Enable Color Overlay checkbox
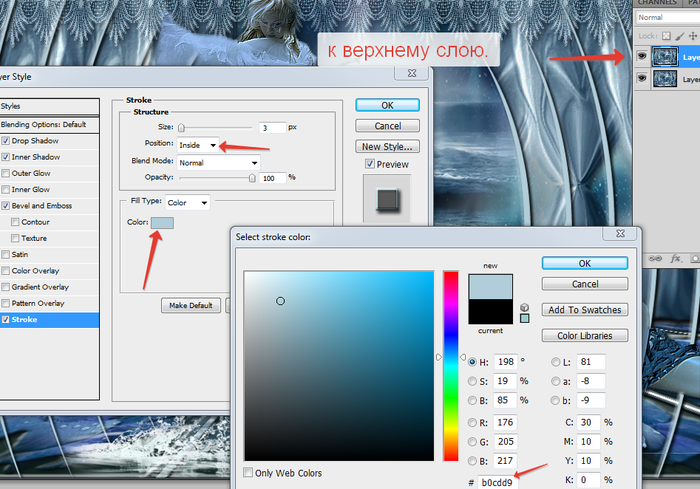700x489 pixels. pos(5,271)
